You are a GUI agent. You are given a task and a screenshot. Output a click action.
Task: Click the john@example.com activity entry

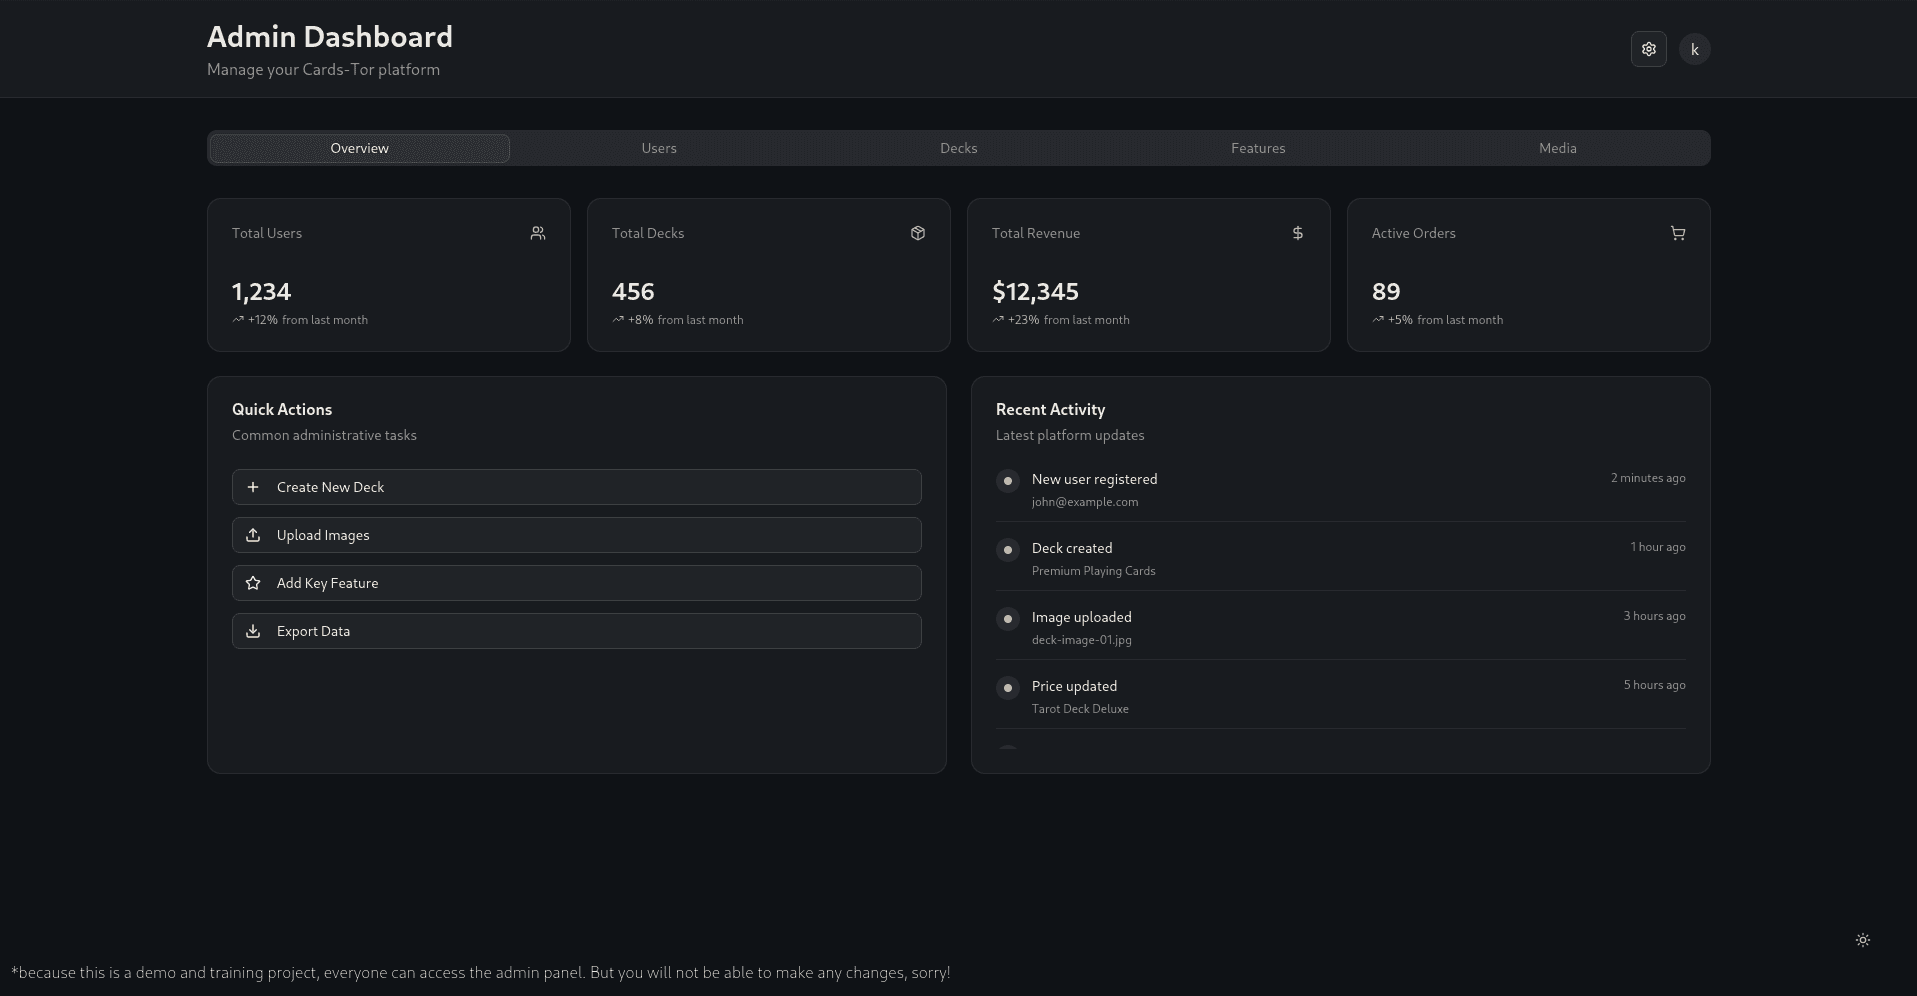[1085, 502]
